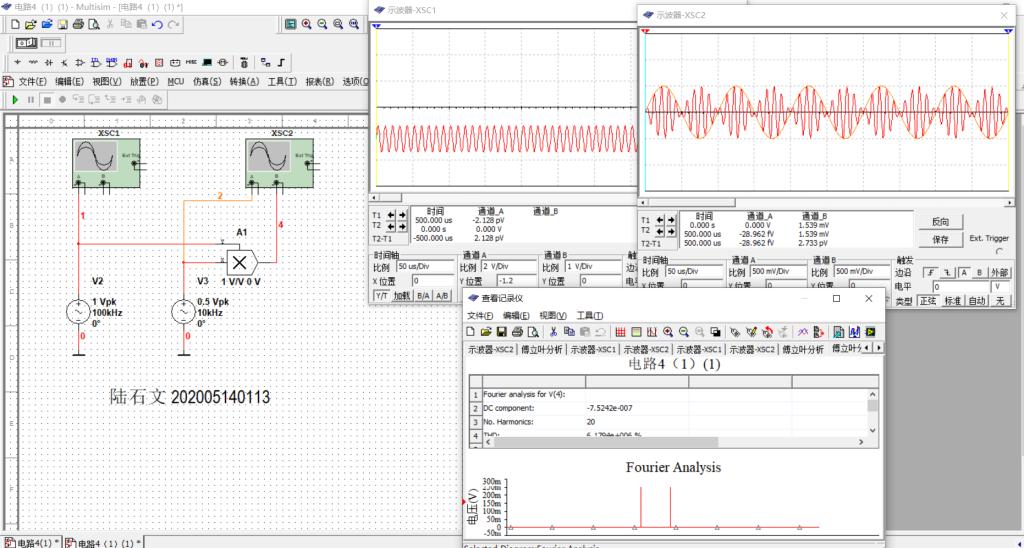The image size is (1024, 548).
Task: Open MCU menu
Action: click(x=176, y=82)
